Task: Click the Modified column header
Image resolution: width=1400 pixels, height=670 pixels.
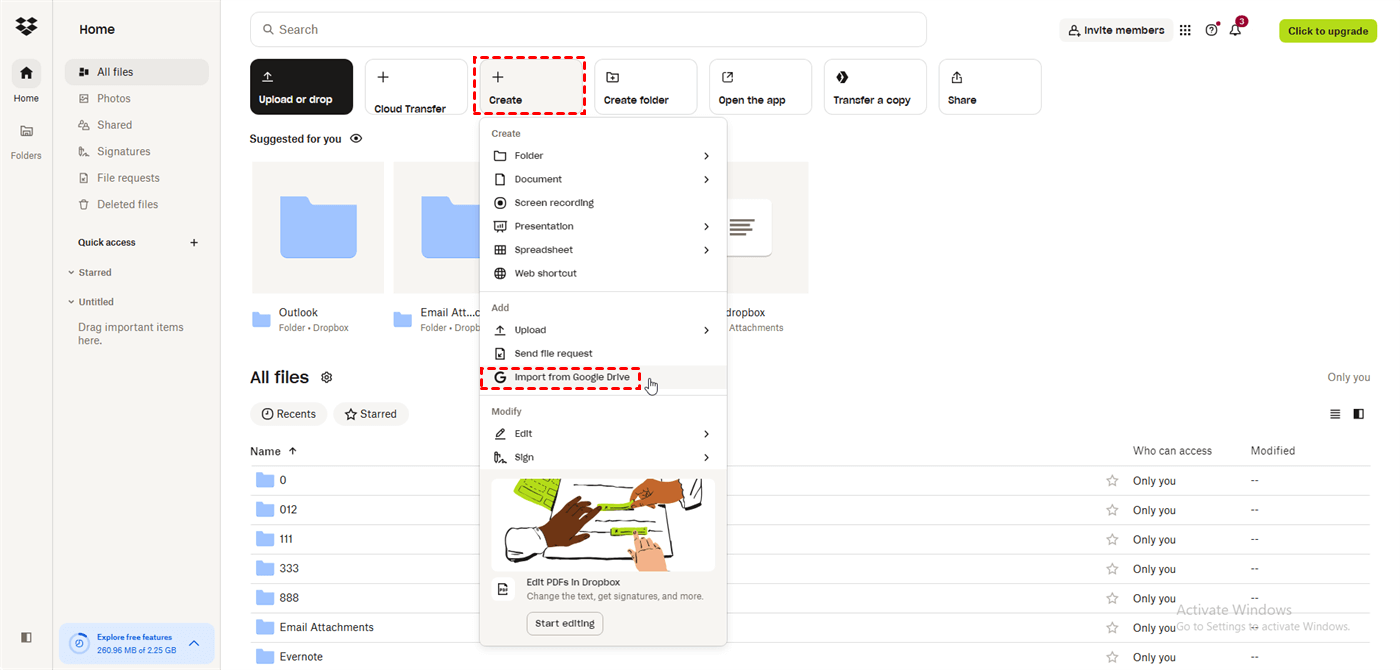Action: click(1272, 451)
